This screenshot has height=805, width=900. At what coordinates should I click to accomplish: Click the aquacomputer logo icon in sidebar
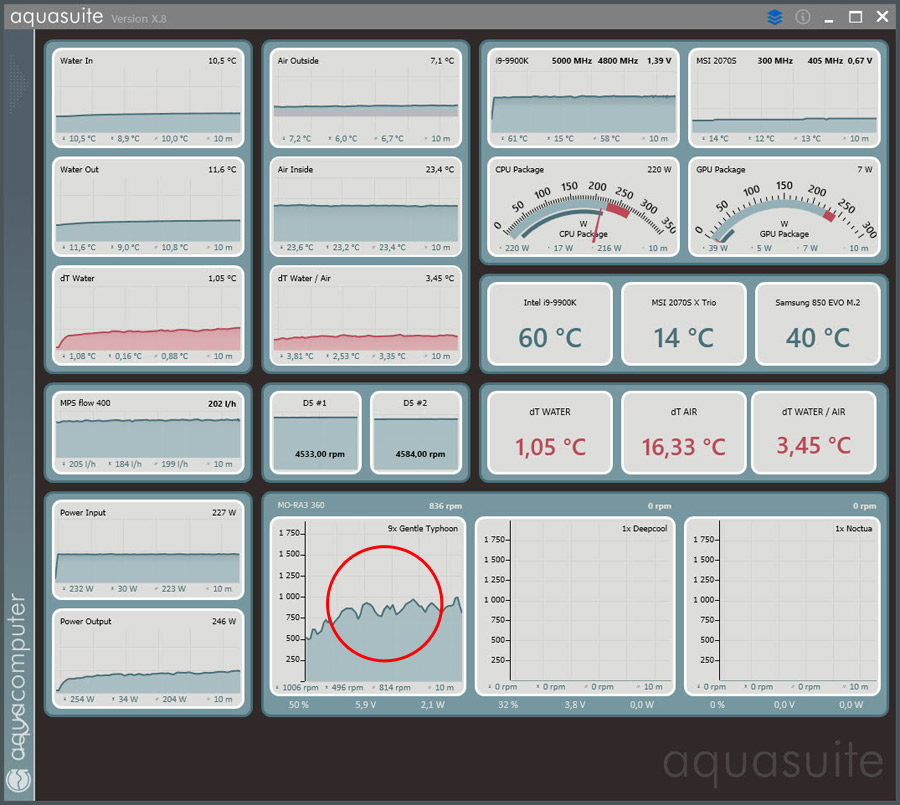pyautogui.click(x=18, y=781)
